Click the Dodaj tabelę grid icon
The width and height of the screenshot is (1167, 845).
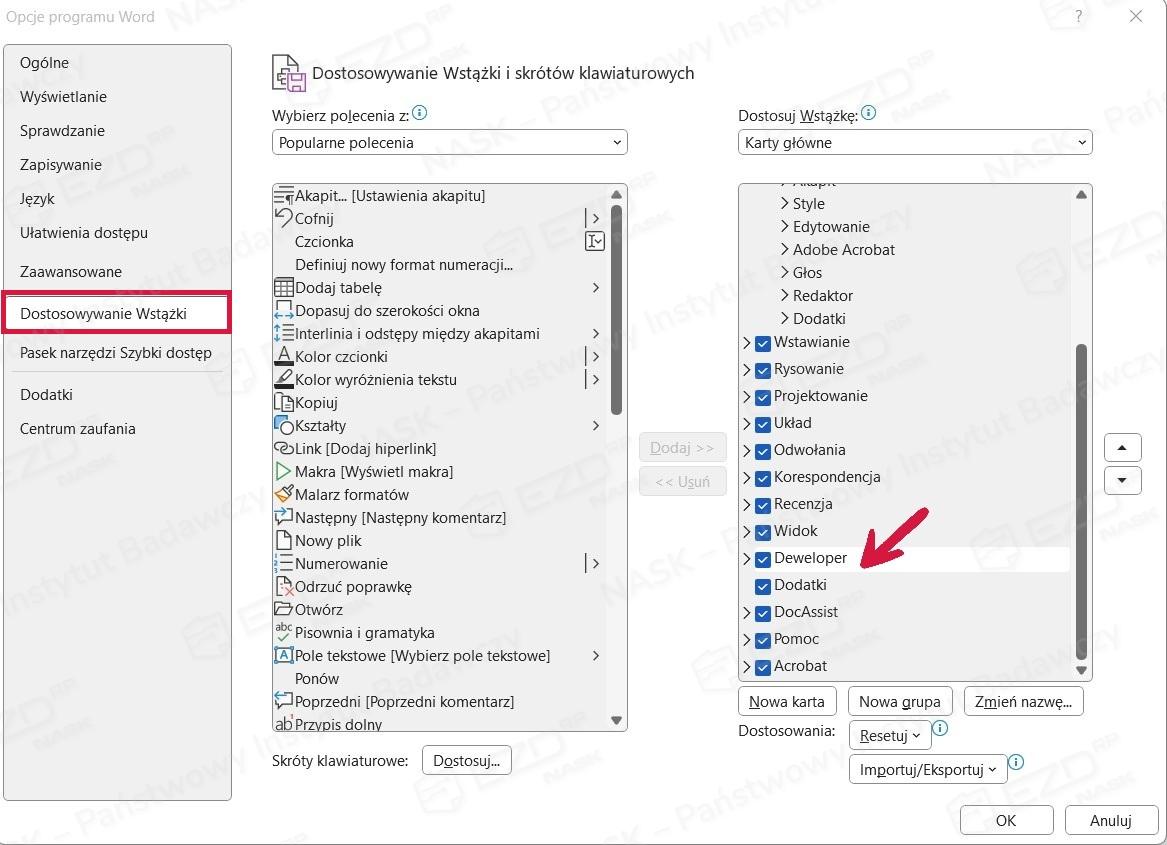(x=283, y=288)
